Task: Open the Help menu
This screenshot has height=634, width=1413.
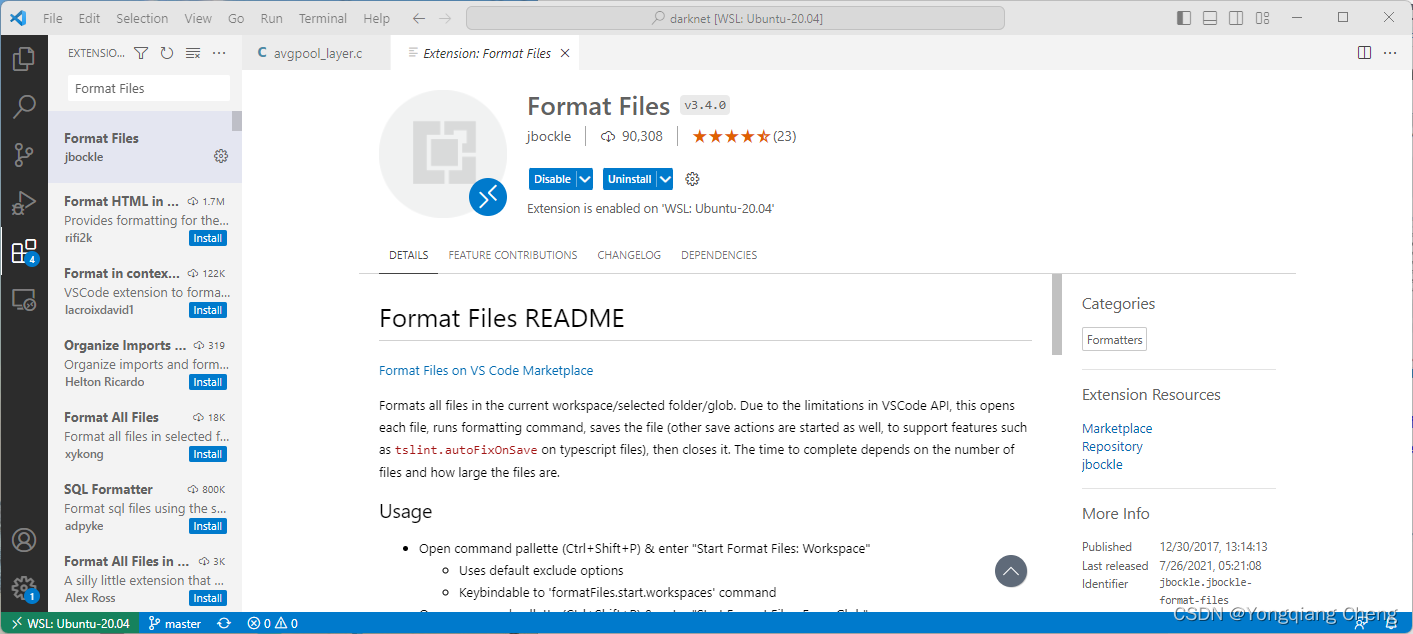Action: pos(377,18)
